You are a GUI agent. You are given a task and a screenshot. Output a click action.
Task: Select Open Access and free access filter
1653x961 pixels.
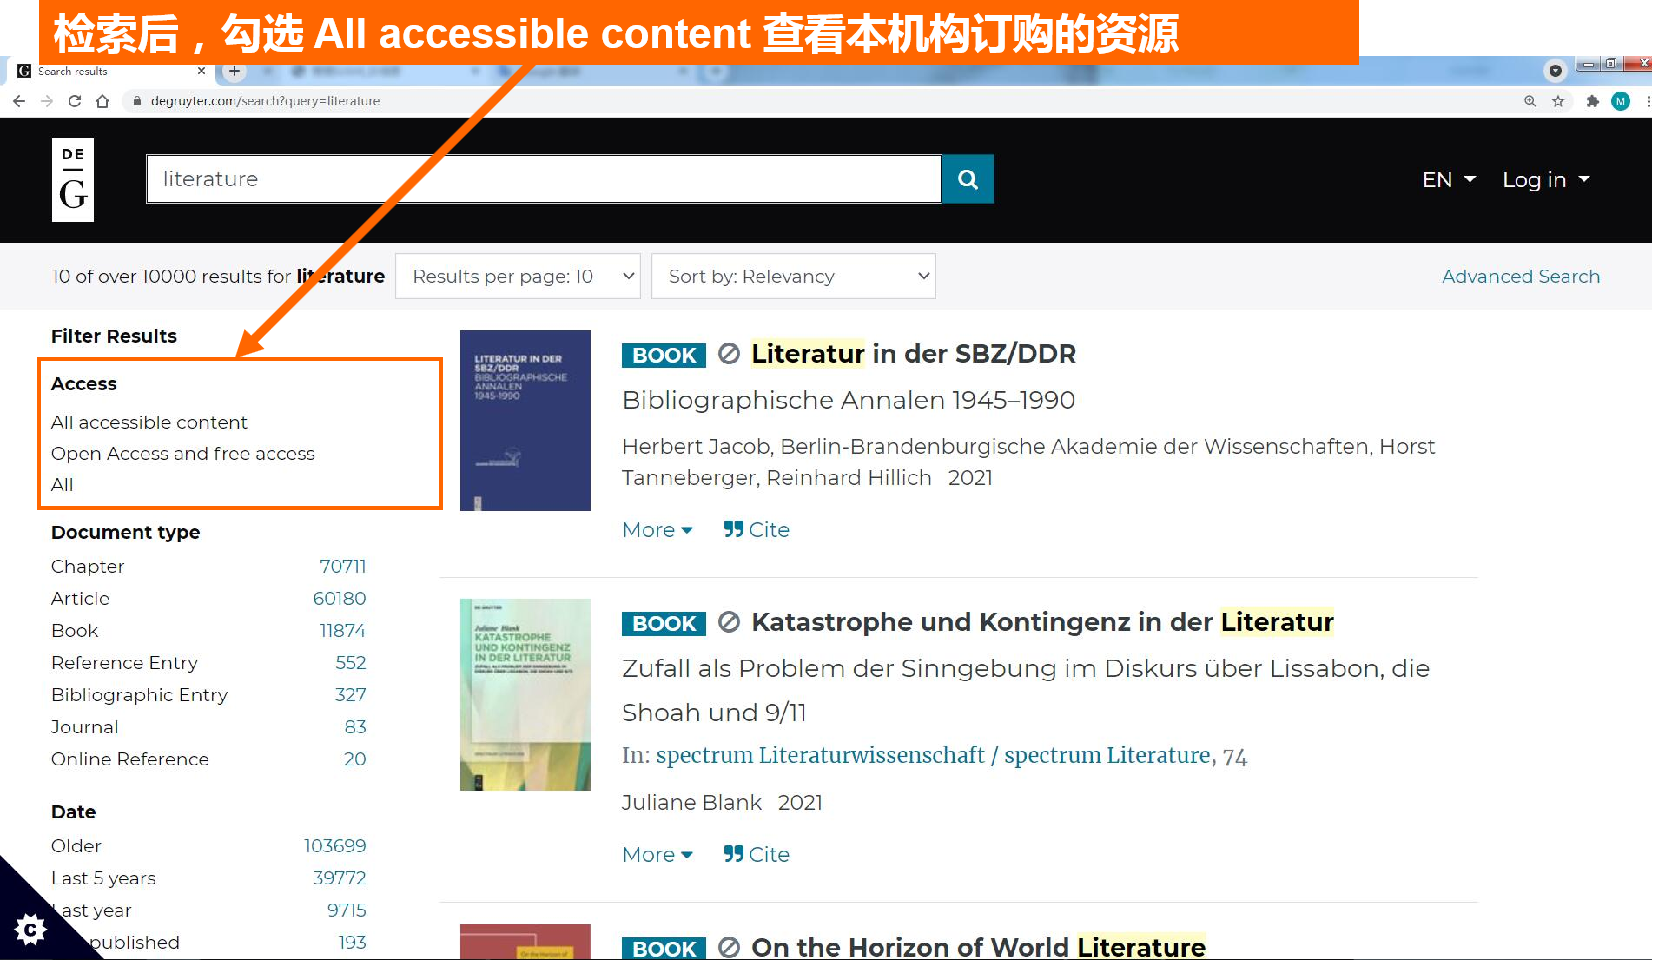(182, 454)
